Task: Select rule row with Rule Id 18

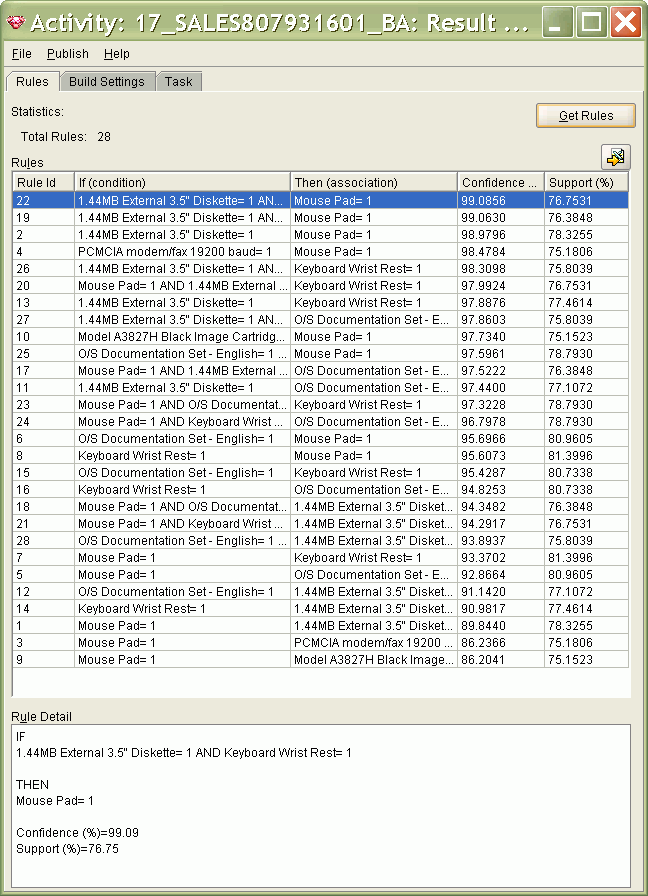Action: coord(320,507)
